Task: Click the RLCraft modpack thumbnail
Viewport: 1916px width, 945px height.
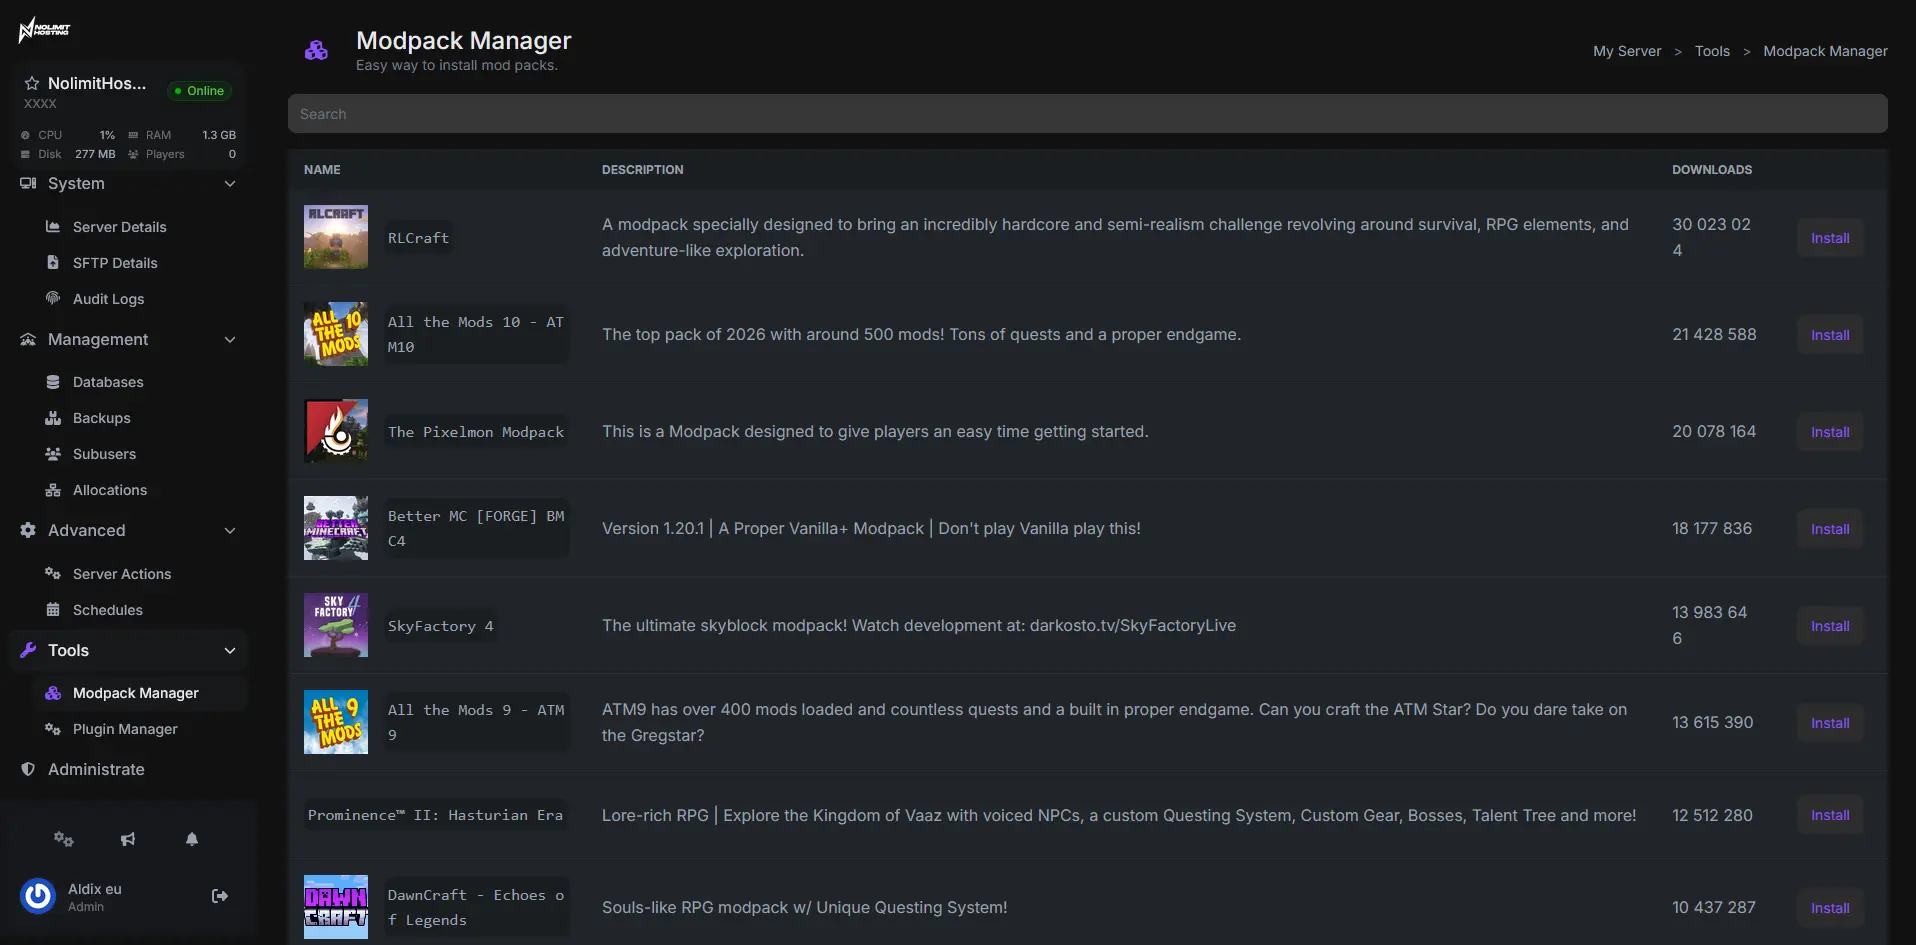Action: coord(336,237)
